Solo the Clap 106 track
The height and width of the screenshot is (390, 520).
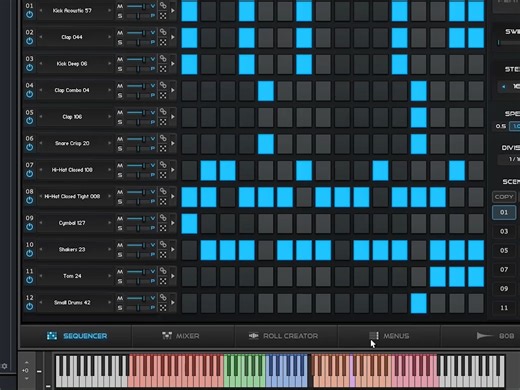(x=120, y=122)
